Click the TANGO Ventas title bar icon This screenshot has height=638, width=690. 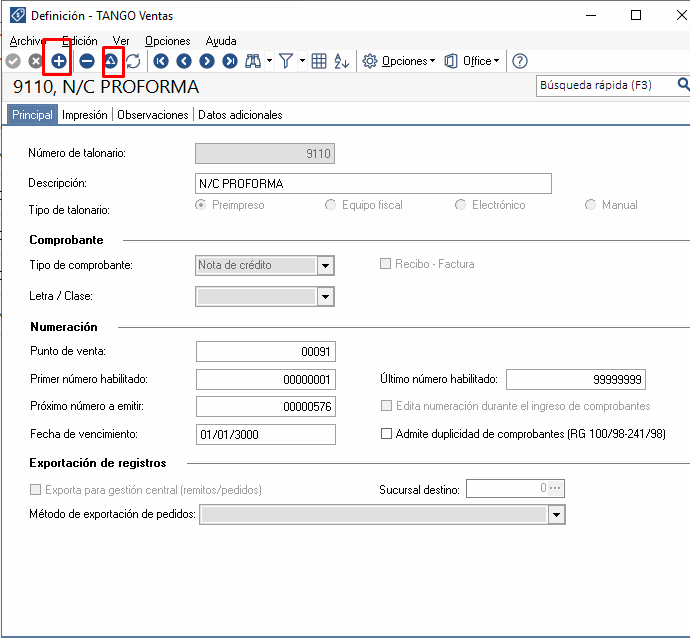[18, 15]
